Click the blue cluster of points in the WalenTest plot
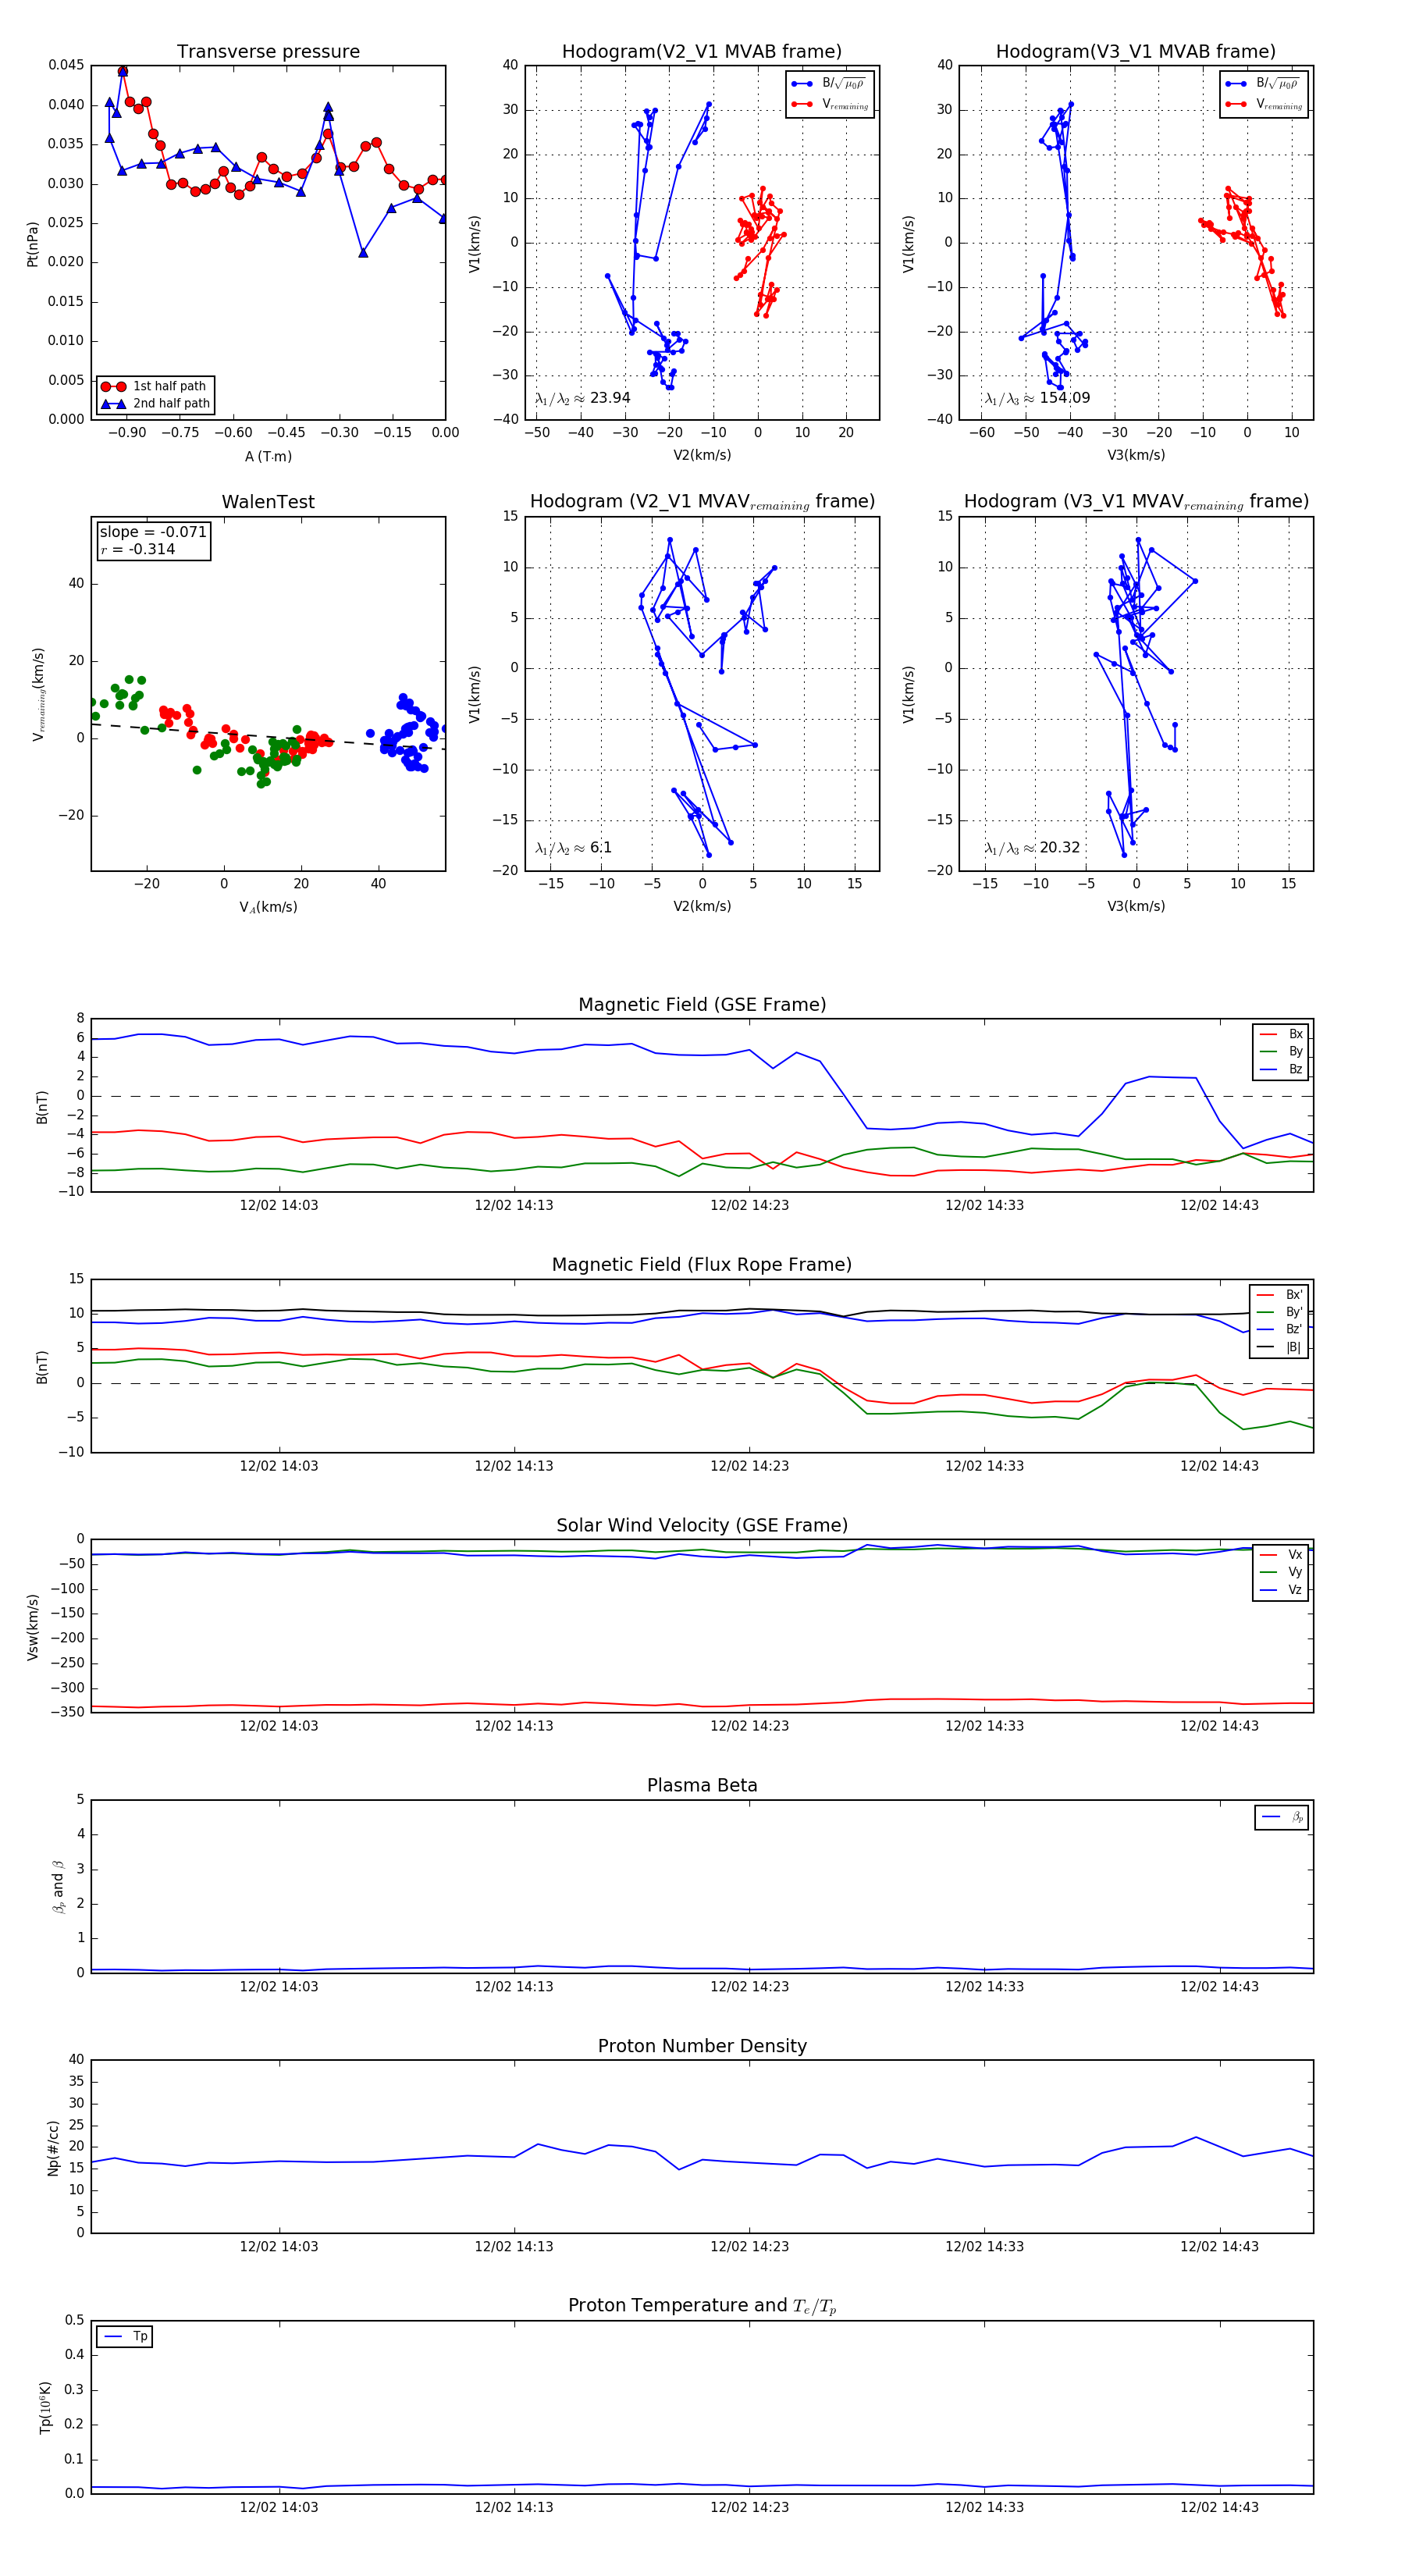This screenshot has height=2576, width=1405. (x=410, y=735)
